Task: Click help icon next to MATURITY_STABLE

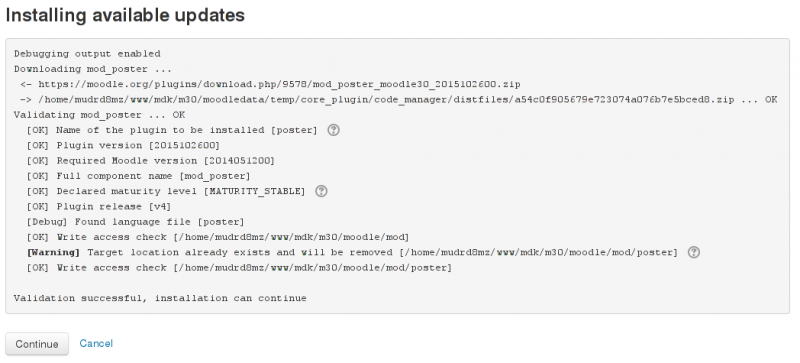Action: [321, 191]
